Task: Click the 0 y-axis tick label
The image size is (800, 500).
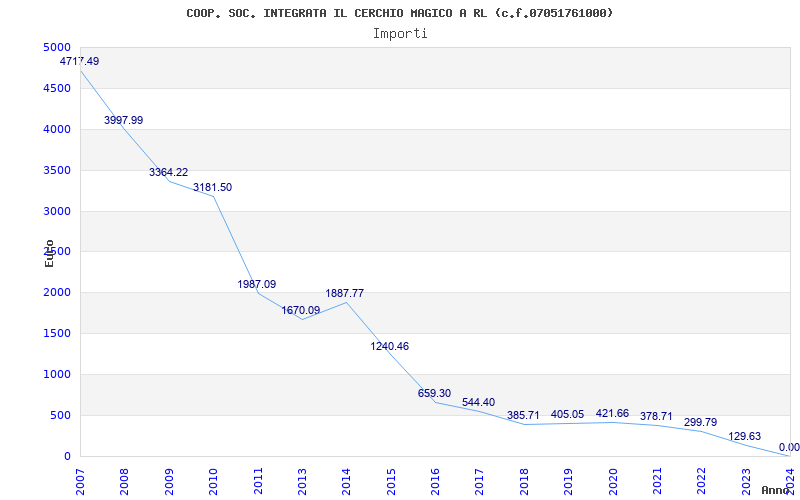Action: [67, 456]
